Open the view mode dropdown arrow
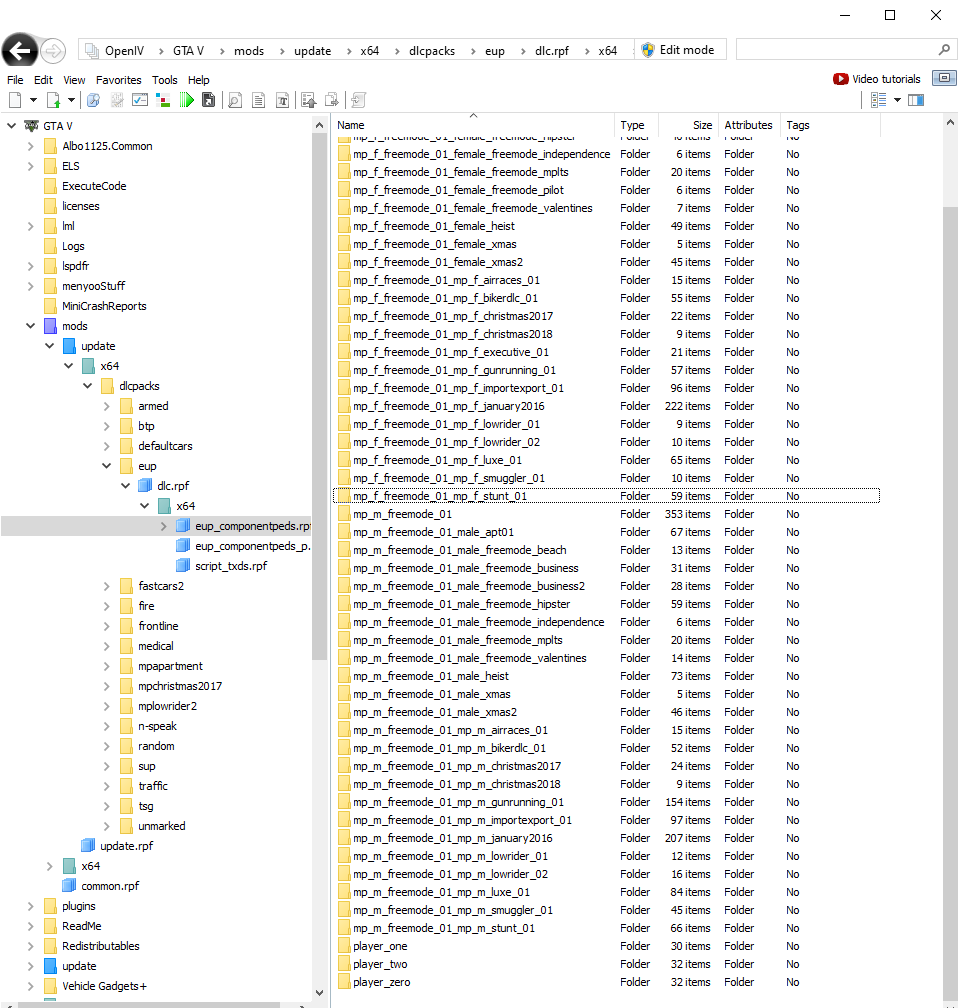 point(897,100)
